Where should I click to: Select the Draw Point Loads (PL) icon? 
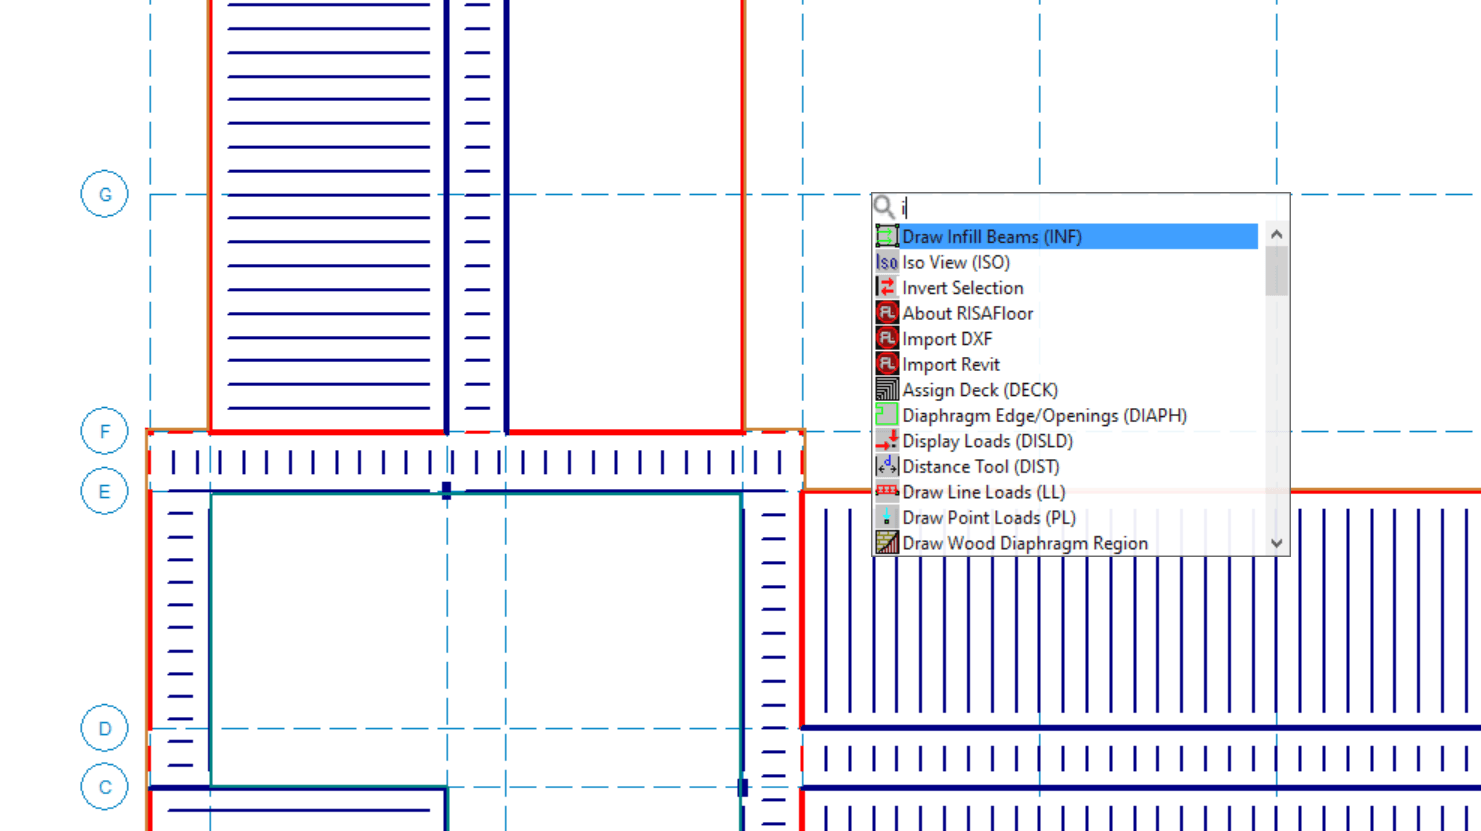886,517
